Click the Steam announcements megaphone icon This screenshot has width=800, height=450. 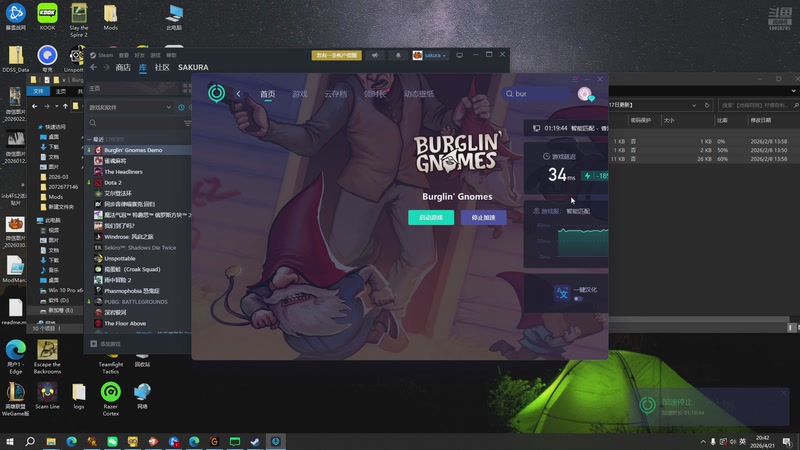coord(375,55)
